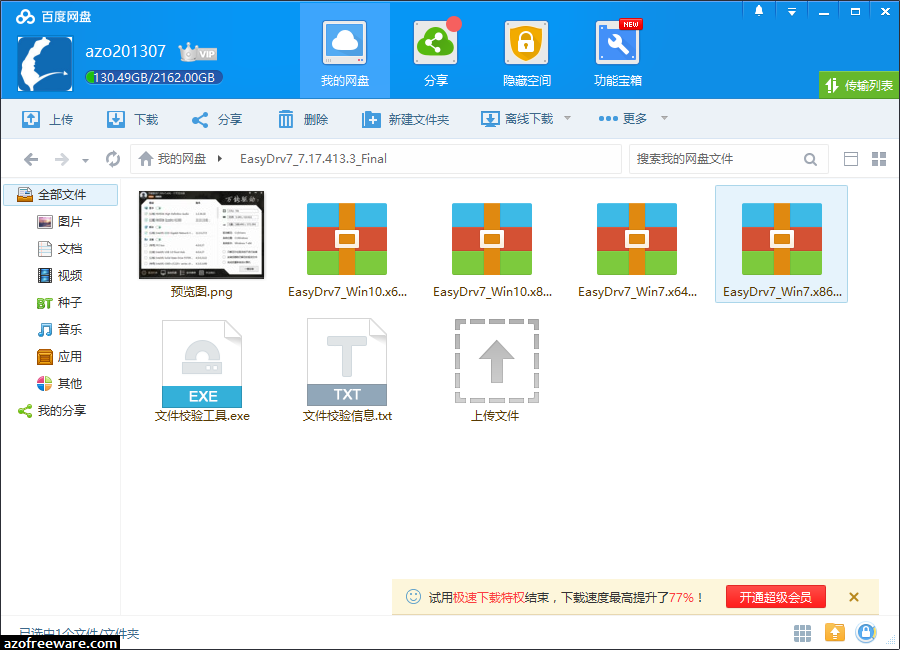Click the 分享 share toolbar button
Screen dimensions: 900x650
[x=216, y=119]
